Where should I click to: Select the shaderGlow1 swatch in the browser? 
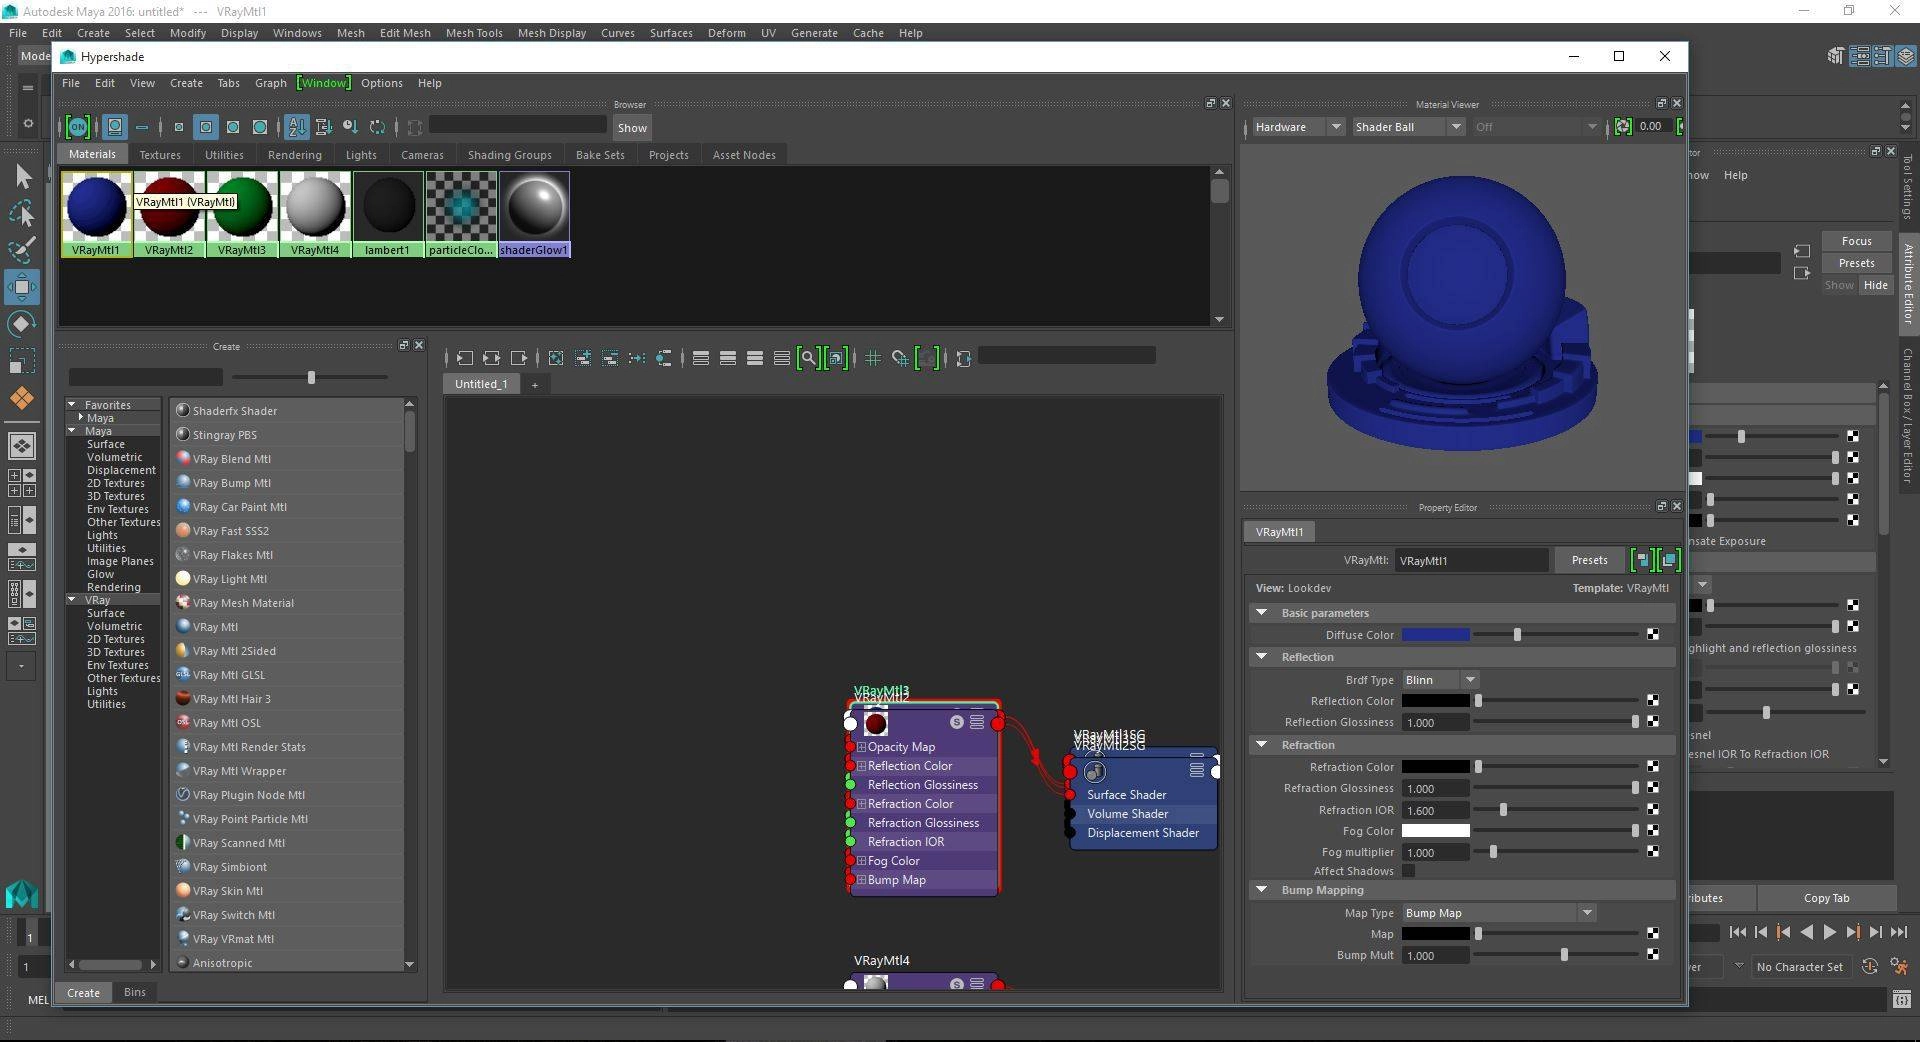pyautogui.click(x=534, y=214)
